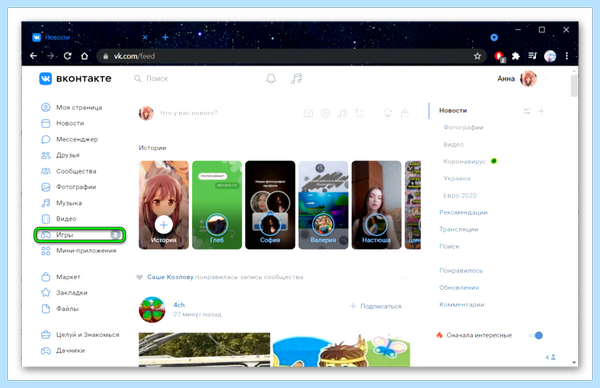Open the notifications bell icon
This screenshot has height=388, width=600.
271,79
